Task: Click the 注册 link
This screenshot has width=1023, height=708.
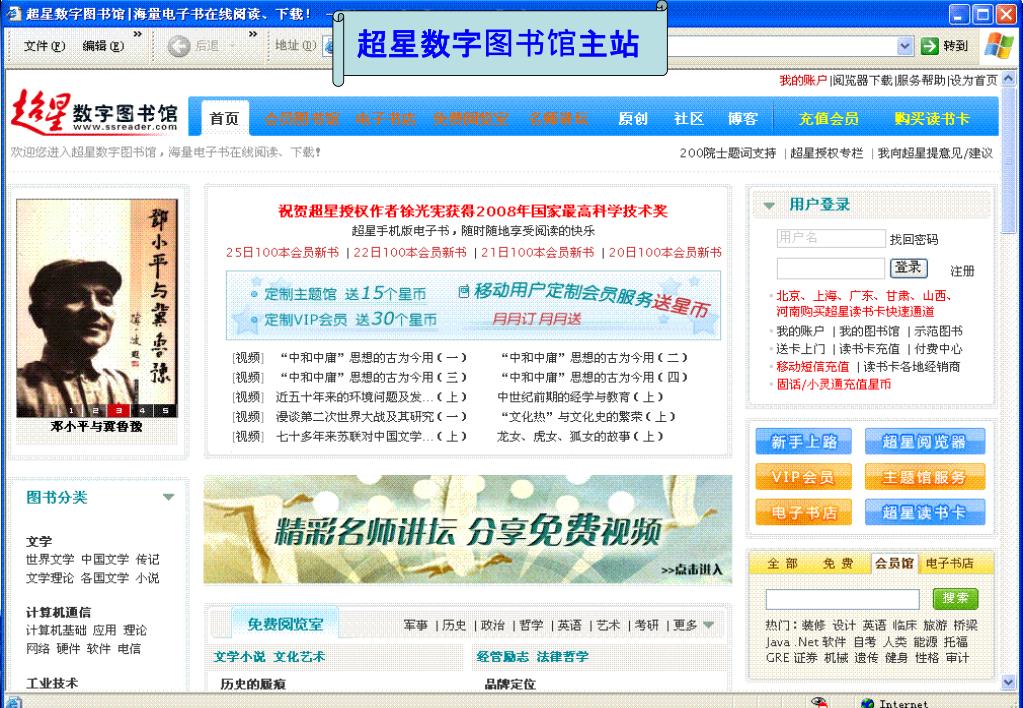Action: 962,271
